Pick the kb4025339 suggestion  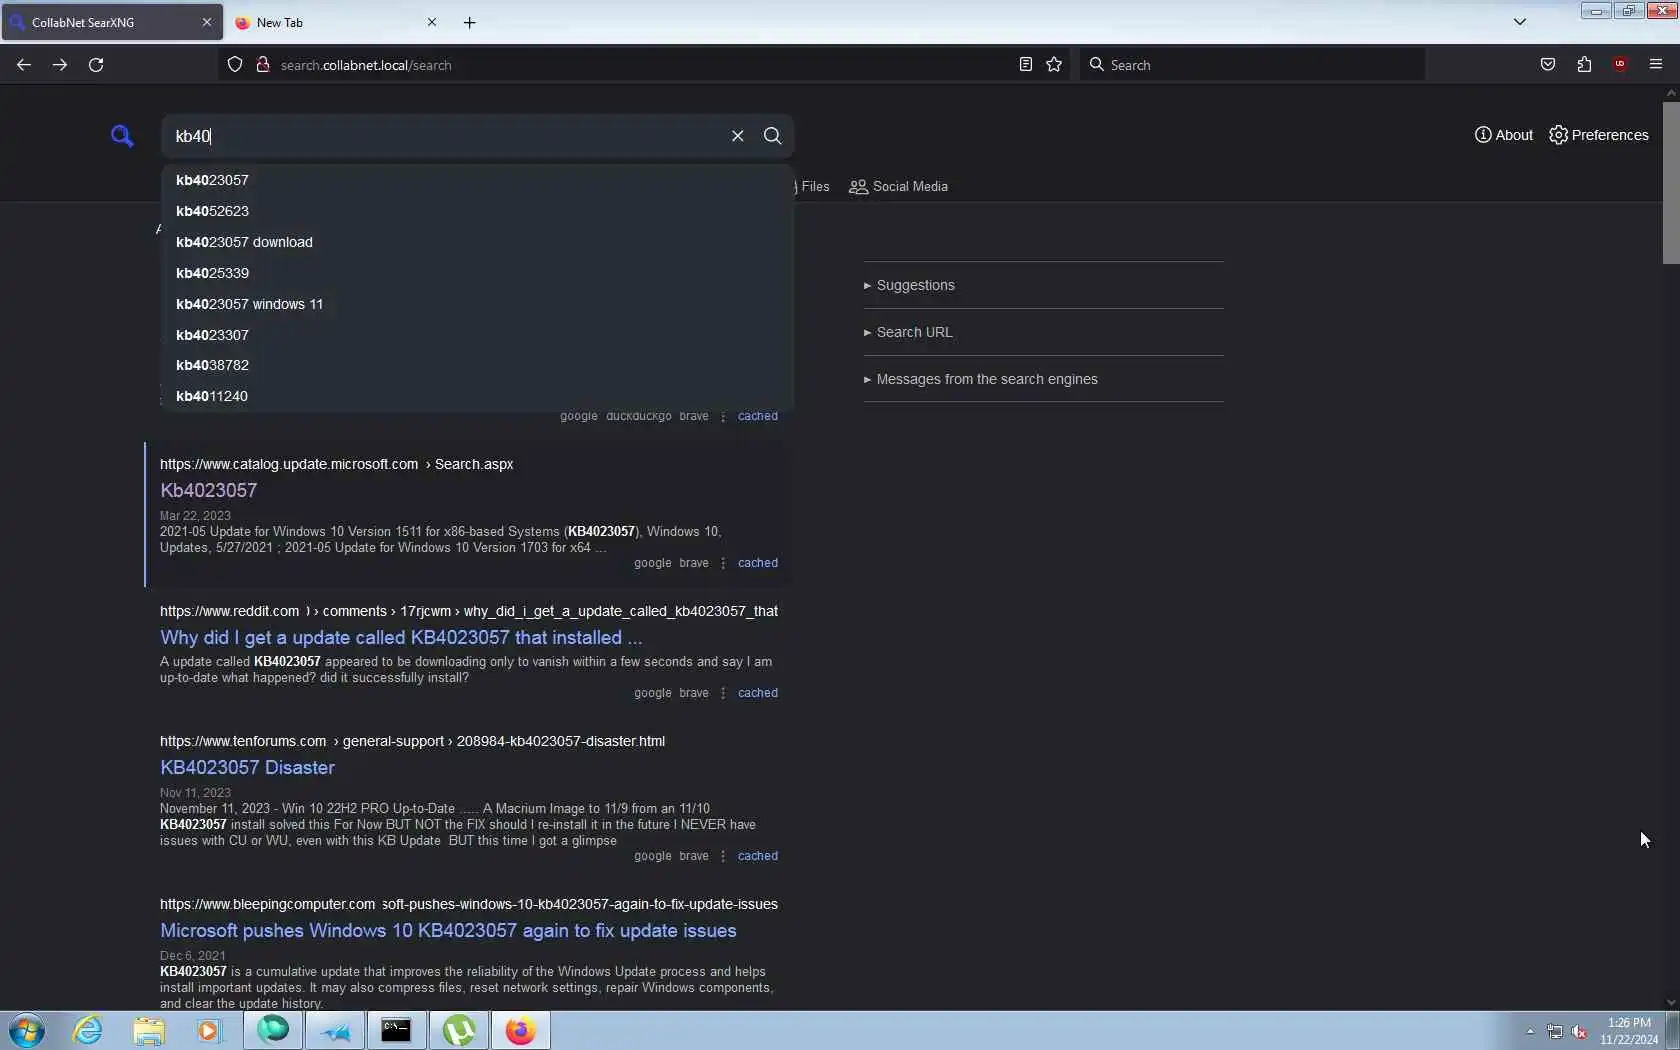point(477,273)
